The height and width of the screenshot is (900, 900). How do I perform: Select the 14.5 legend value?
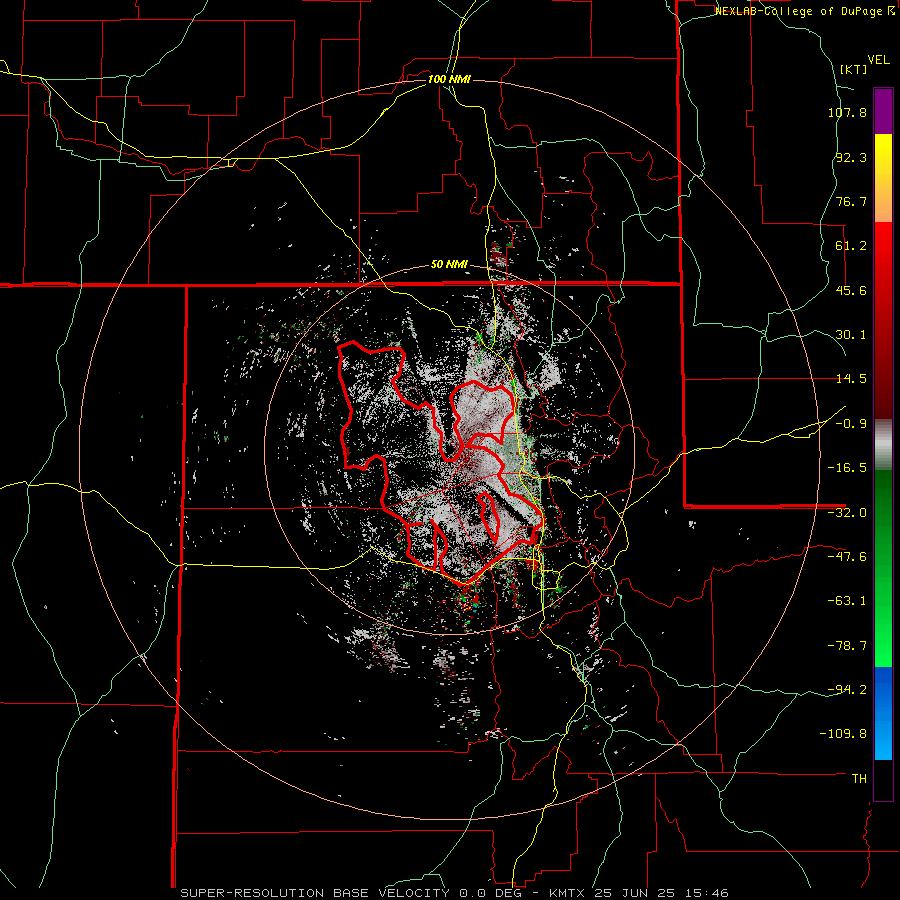(x=851, y=379)
